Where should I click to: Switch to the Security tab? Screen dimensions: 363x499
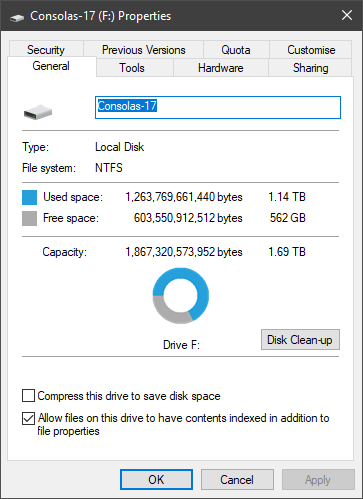pos(46,50)
